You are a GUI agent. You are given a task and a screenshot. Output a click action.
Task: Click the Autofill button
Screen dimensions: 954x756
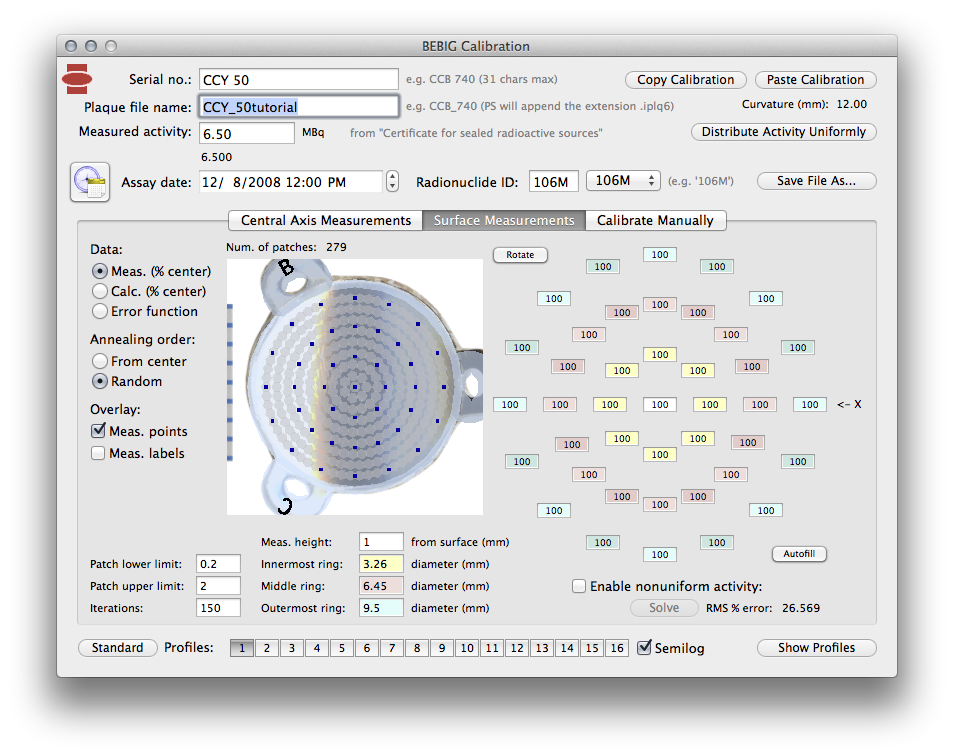coord(799,554)
